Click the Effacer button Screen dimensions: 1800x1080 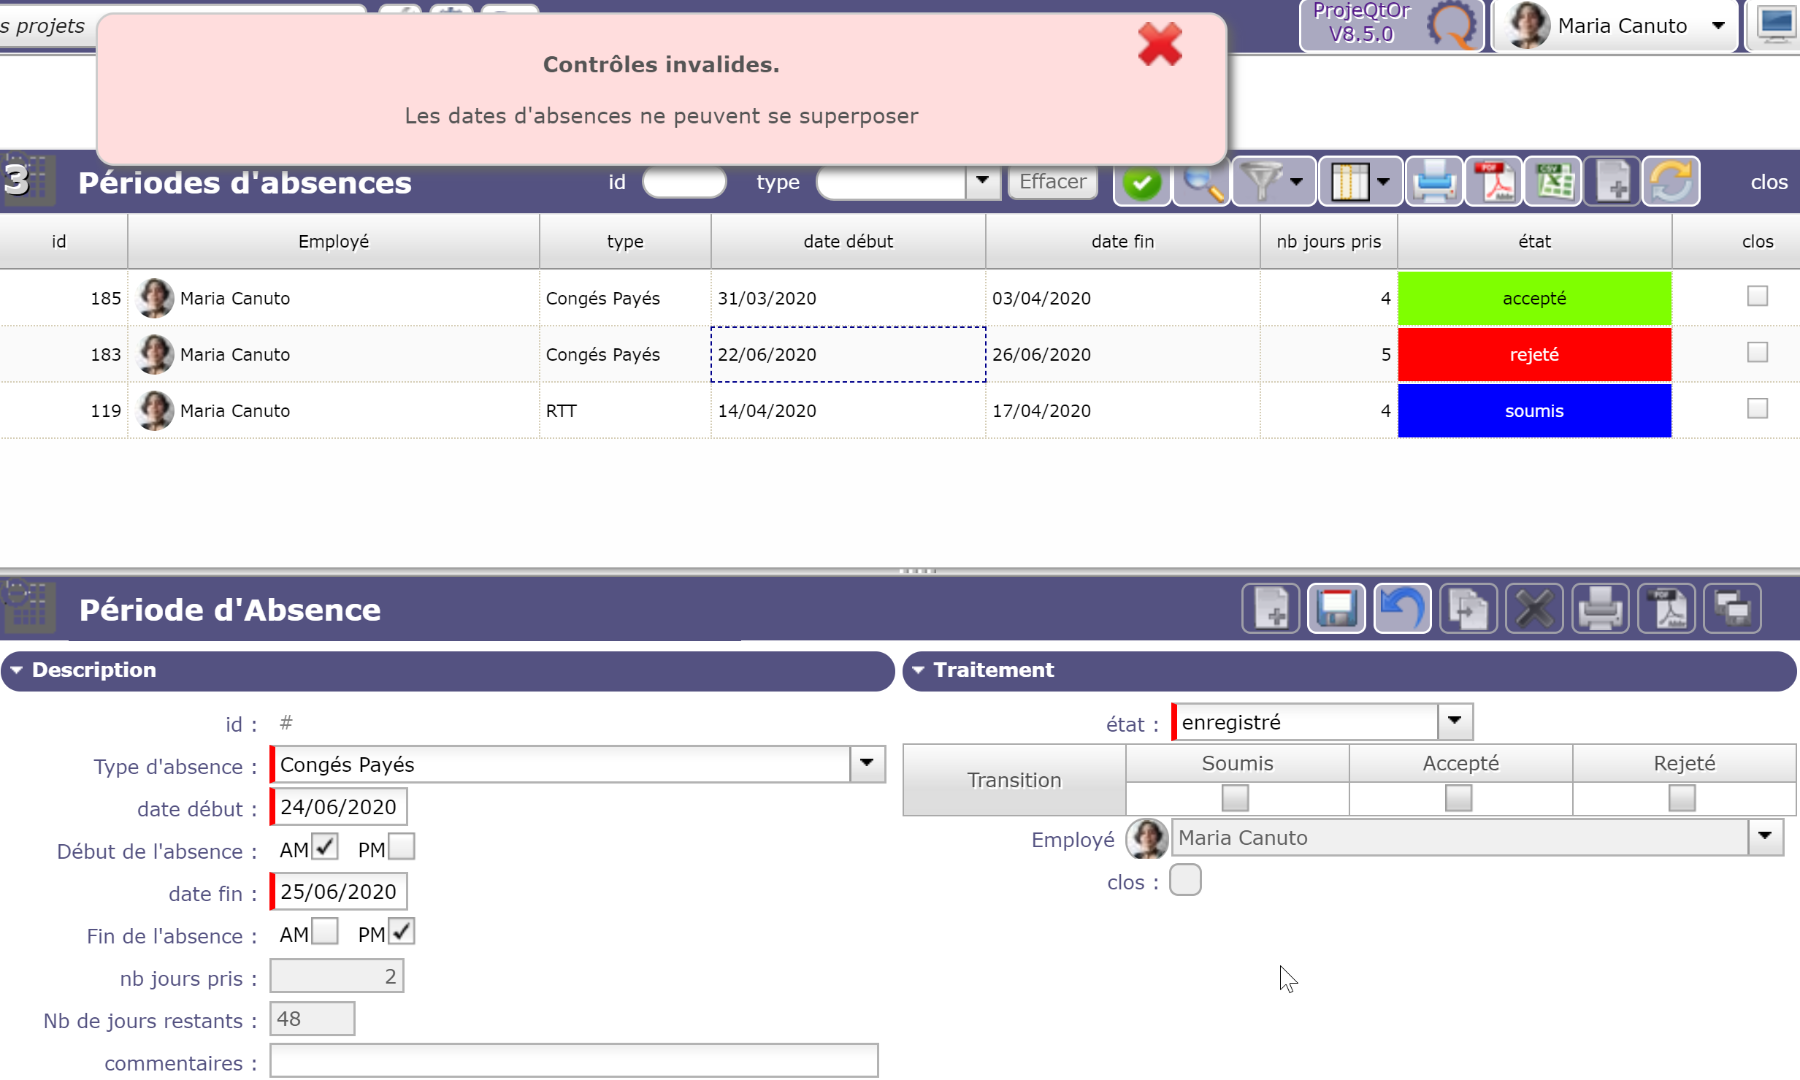[x=1052, y=182]
